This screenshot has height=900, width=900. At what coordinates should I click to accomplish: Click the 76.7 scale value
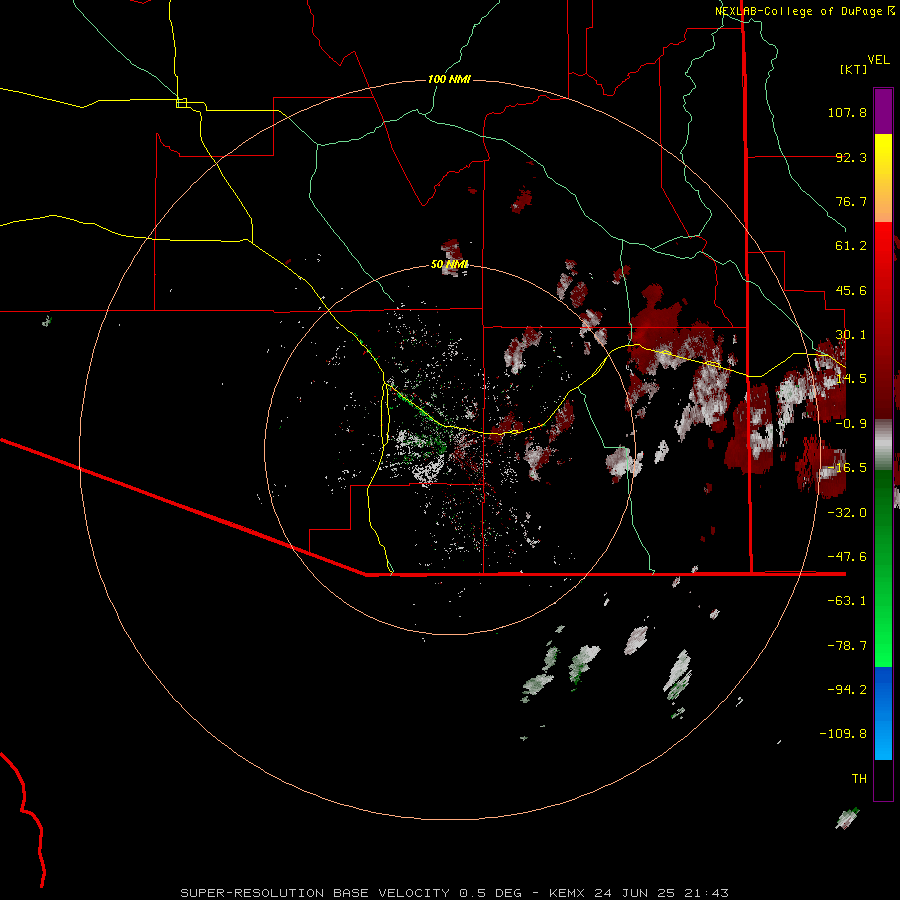(x=851, y=201)
